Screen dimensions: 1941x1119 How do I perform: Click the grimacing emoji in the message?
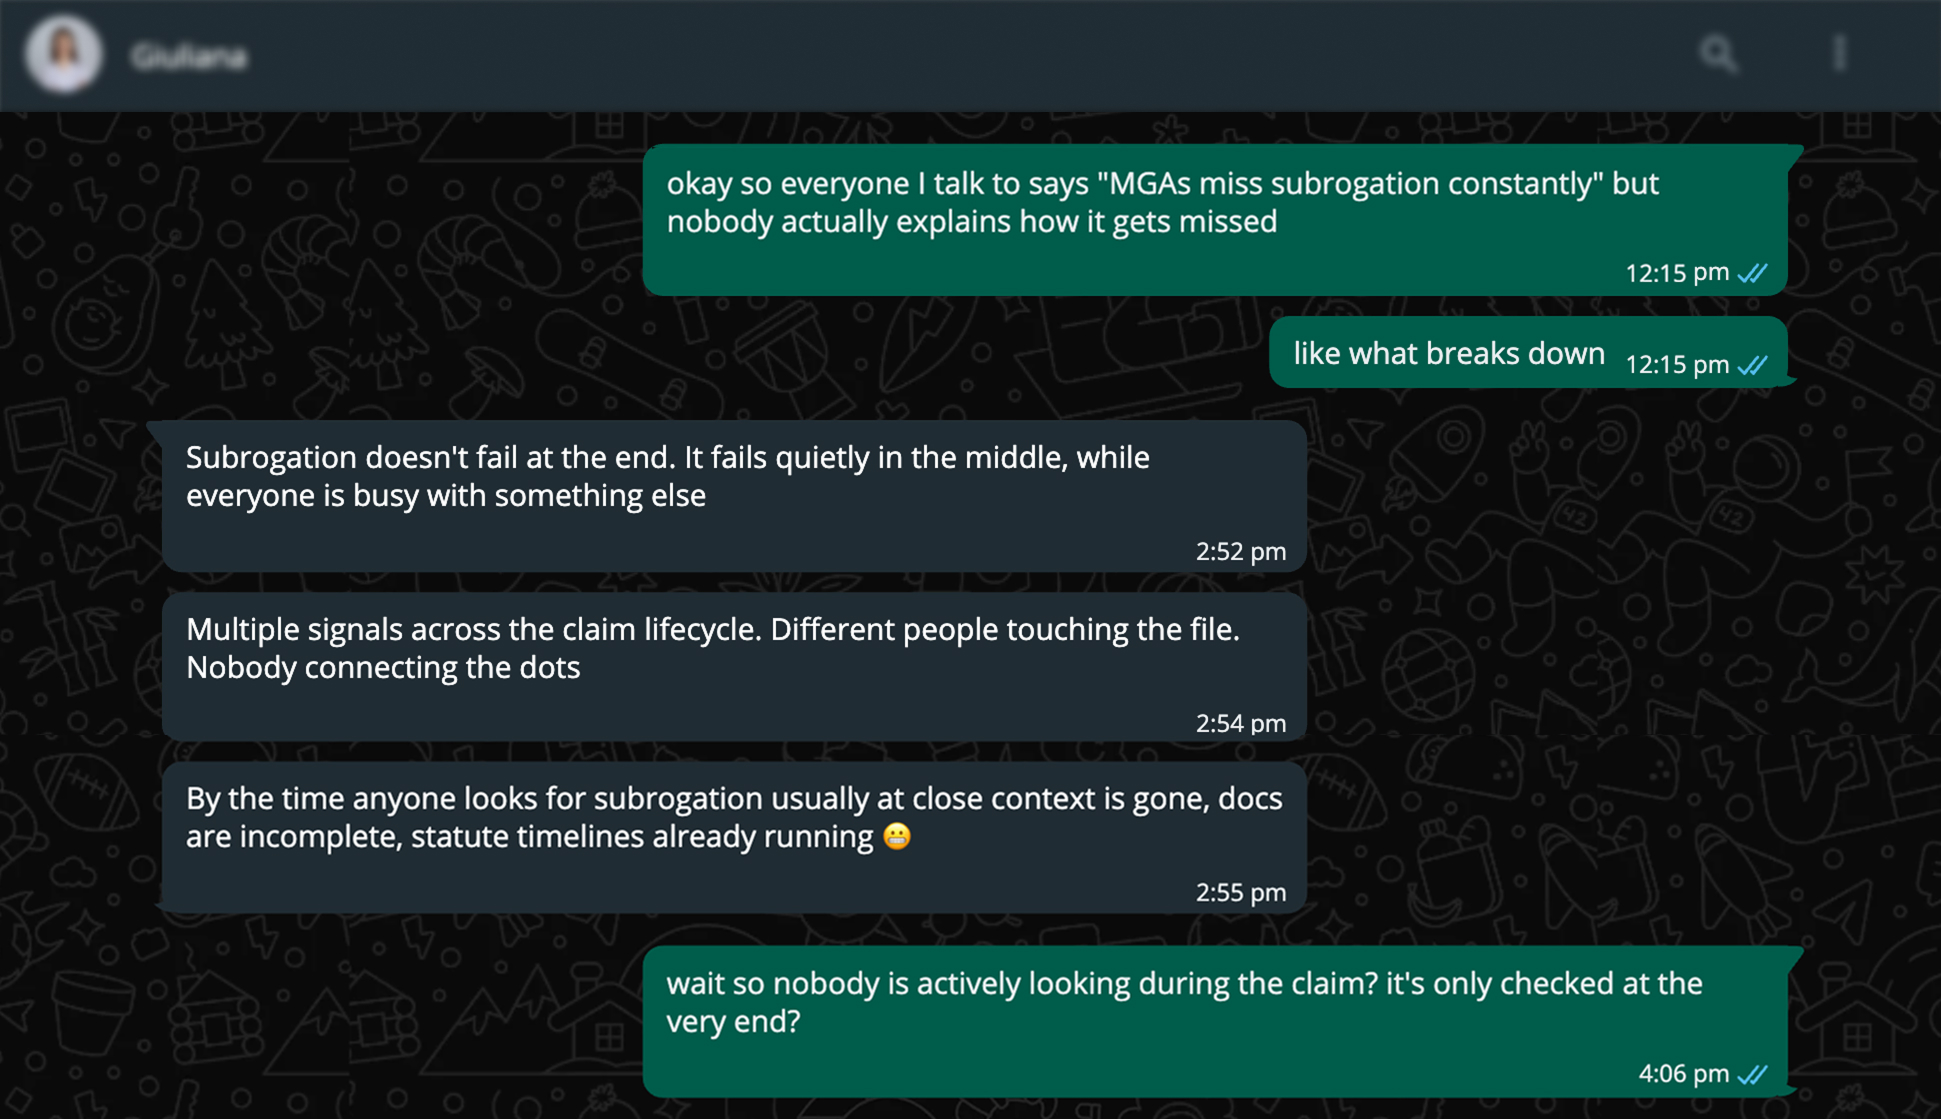[897, 836]
